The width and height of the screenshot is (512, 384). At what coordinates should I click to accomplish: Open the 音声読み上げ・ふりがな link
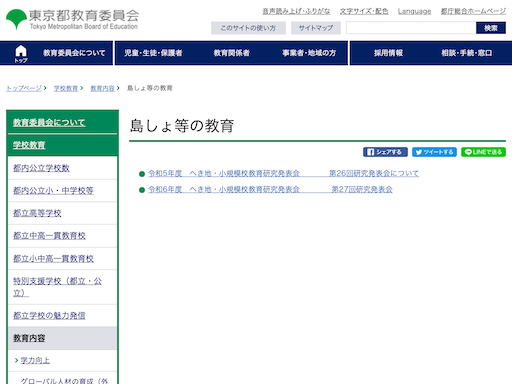pyautogui.click(x=296, y=11)
